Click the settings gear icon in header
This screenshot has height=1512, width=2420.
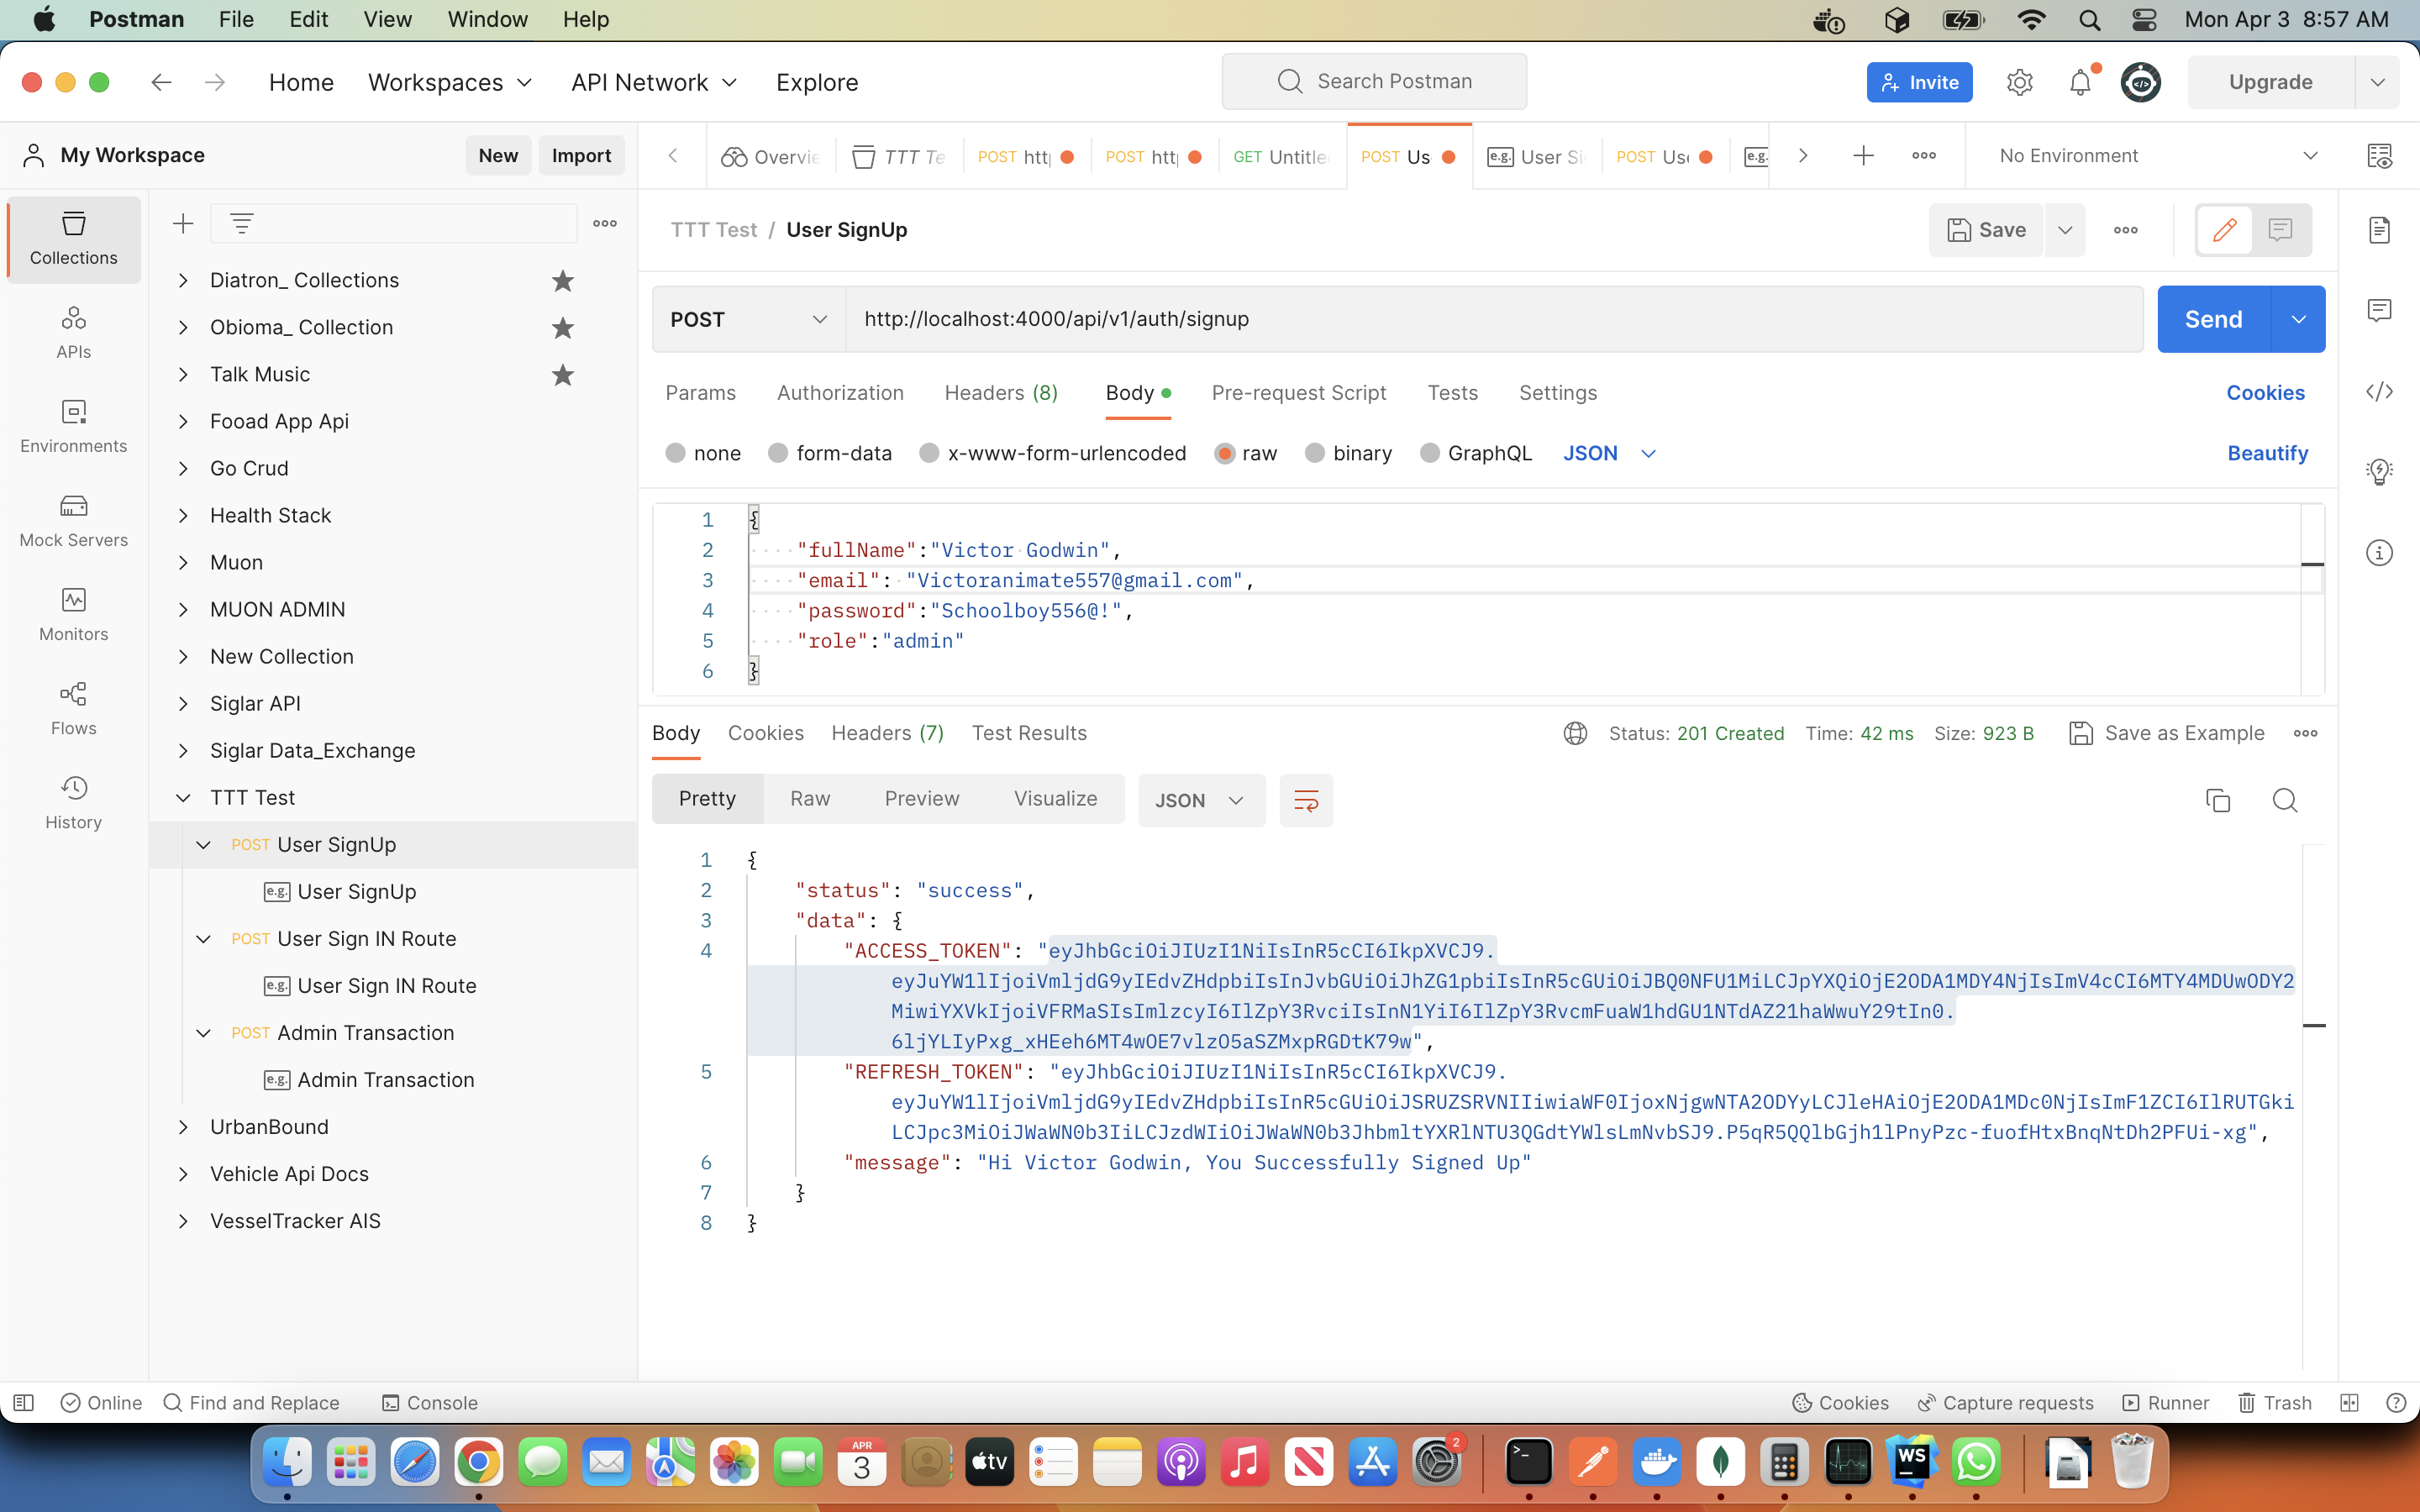2019,82
